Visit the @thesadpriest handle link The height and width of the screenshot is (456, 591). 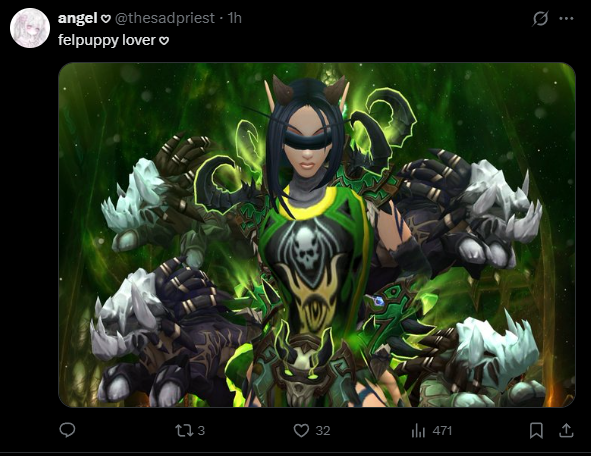click(x=164, y=18)
